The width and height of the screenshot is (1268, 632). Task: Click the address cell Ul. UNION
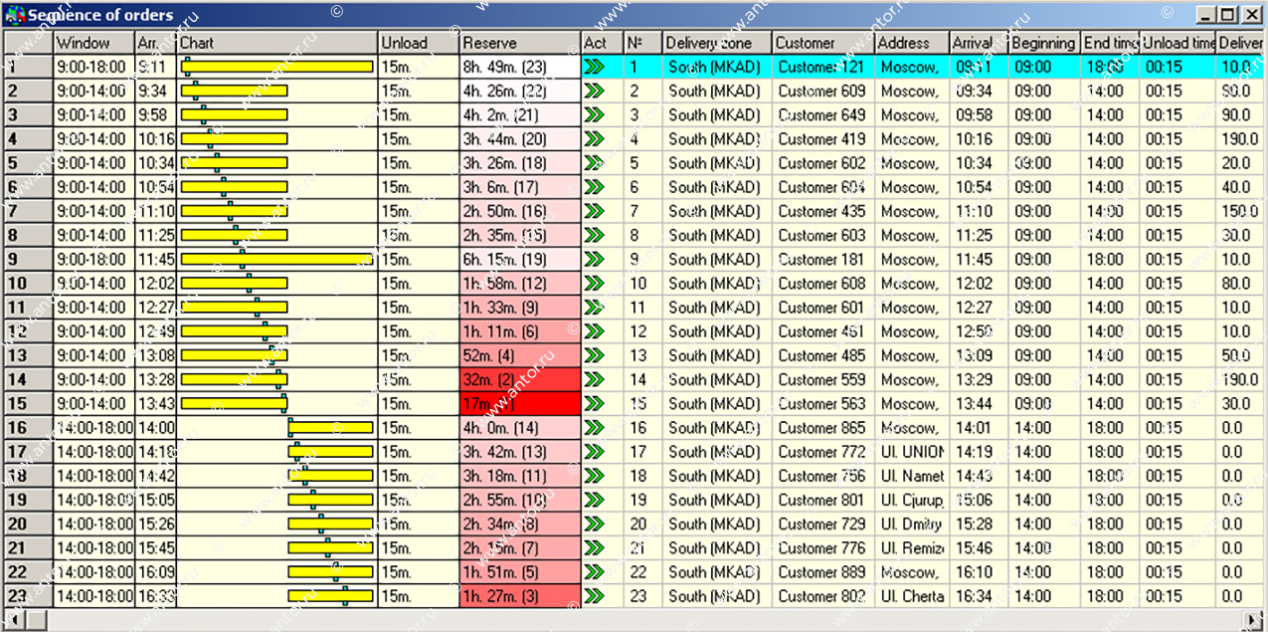(912, 451)
